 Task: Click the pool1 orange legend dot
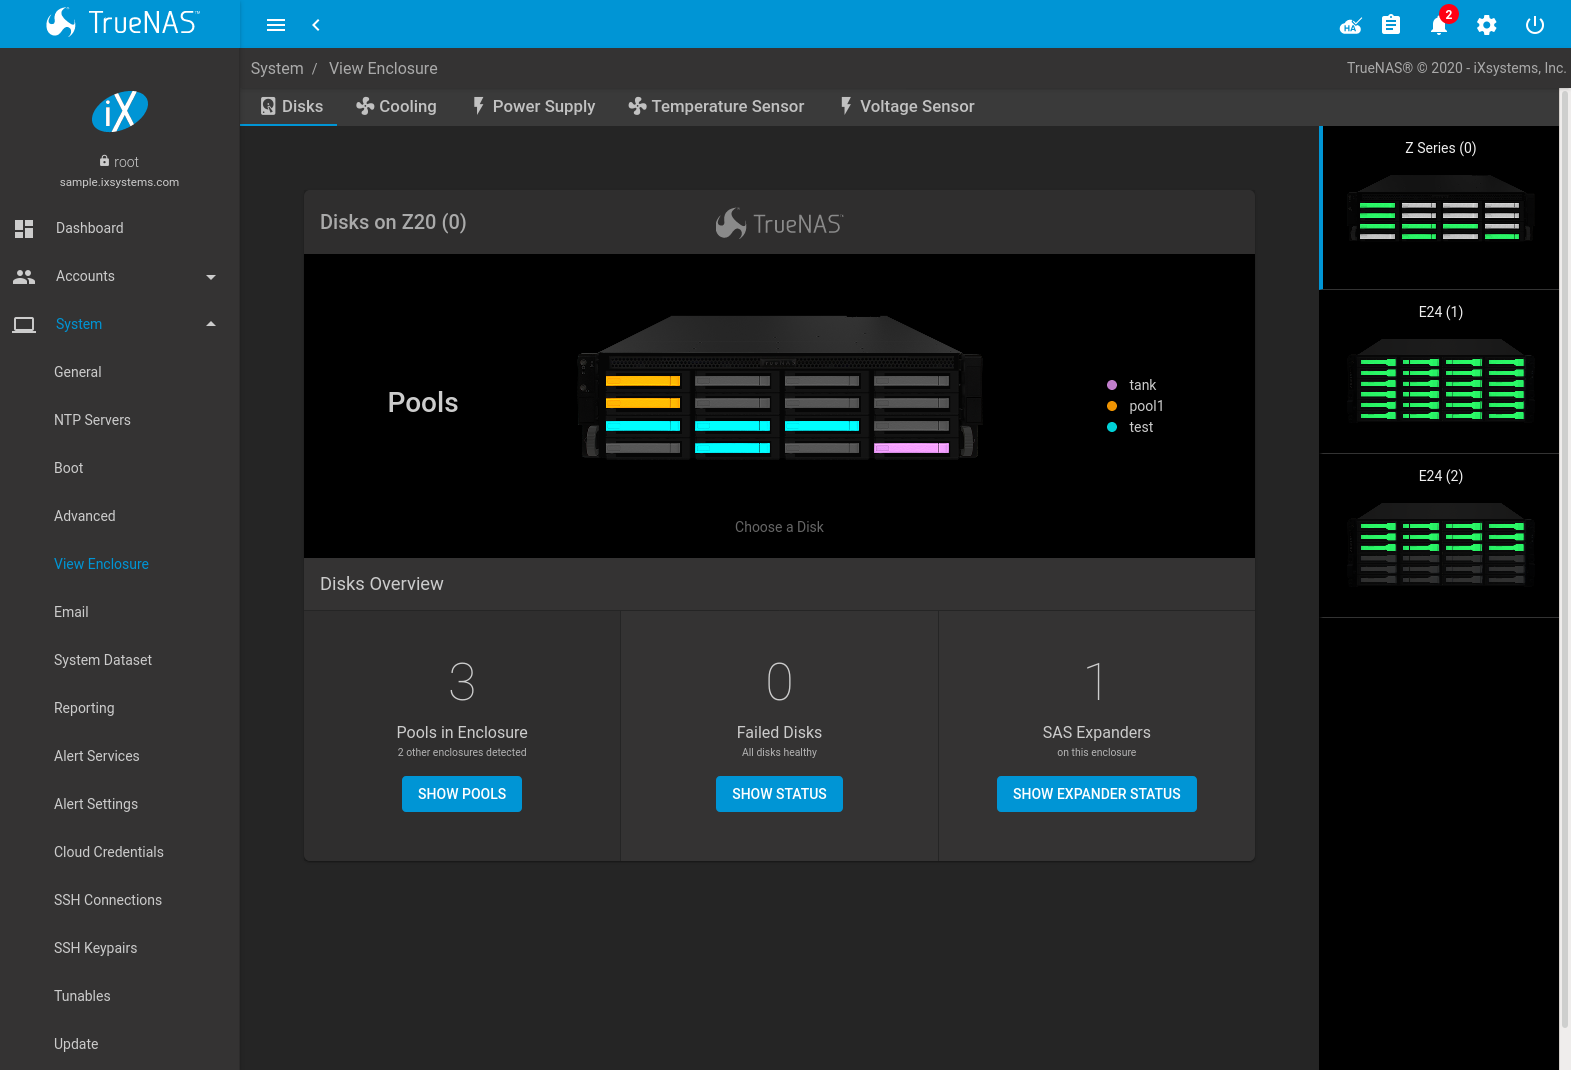click(x=1112, y=406)
